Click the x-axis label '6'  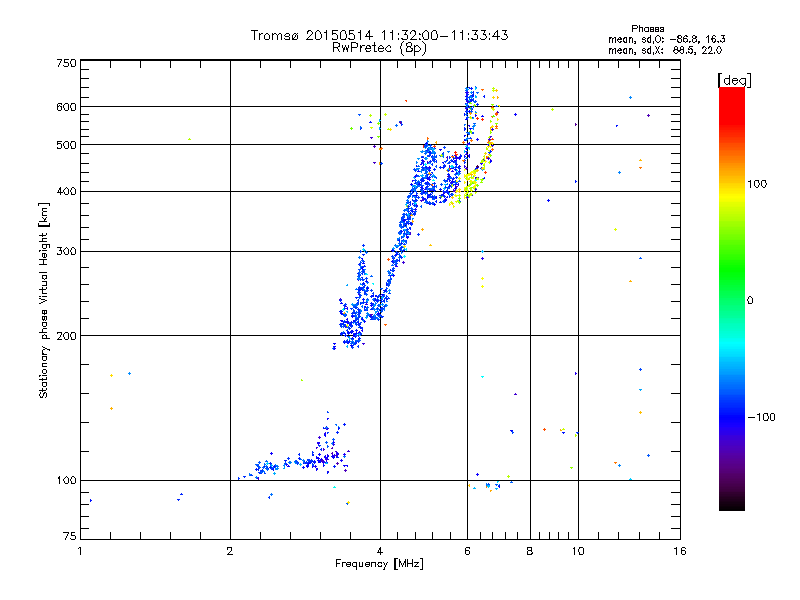467,551
